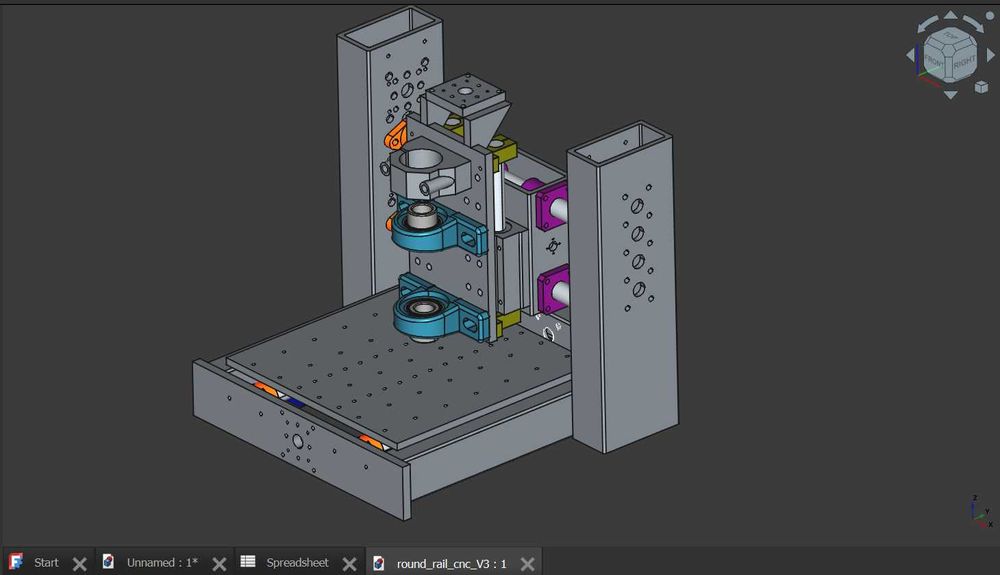Open the mini-cube menu below the navigation cube
Viewport: 1000px width, 575px height.
(982, 87)
